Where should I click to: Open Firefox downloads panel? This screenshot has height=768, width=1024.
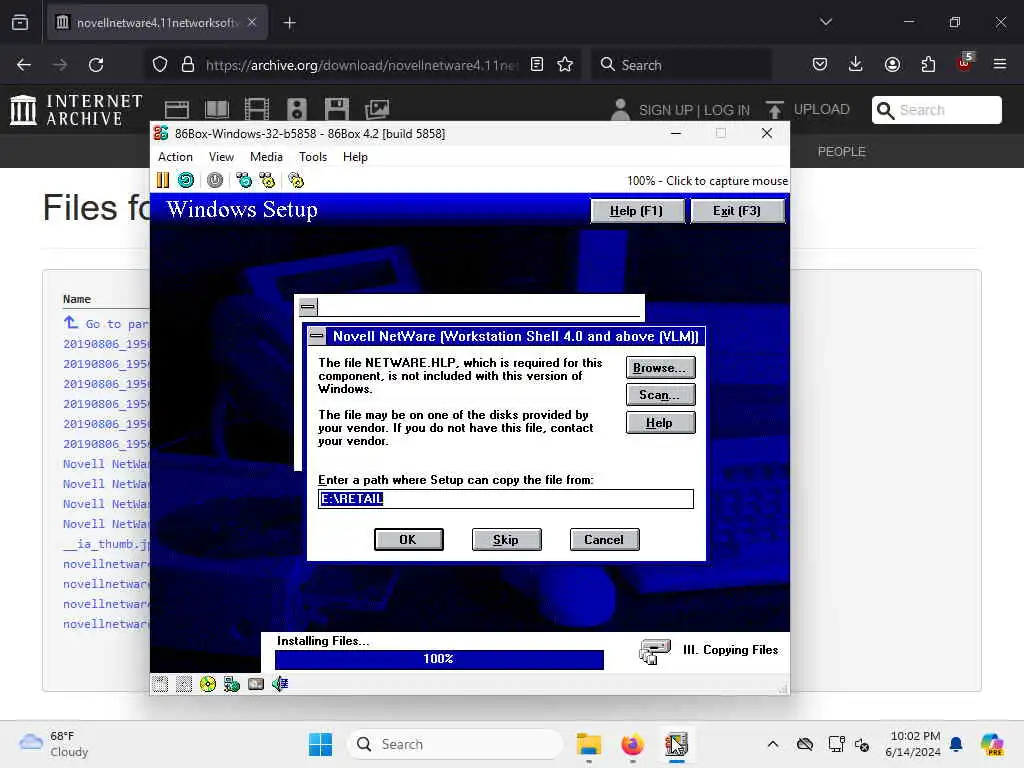click(x=856, y=65)
